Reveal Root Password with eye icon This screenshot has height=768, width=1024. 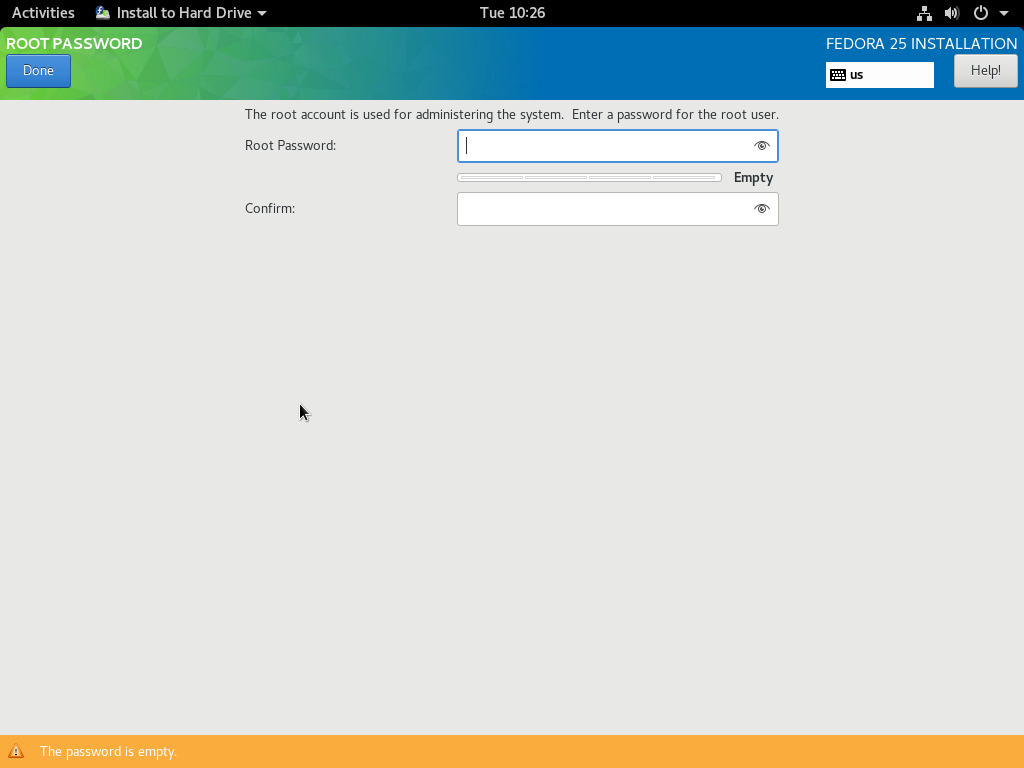[761, 146]
